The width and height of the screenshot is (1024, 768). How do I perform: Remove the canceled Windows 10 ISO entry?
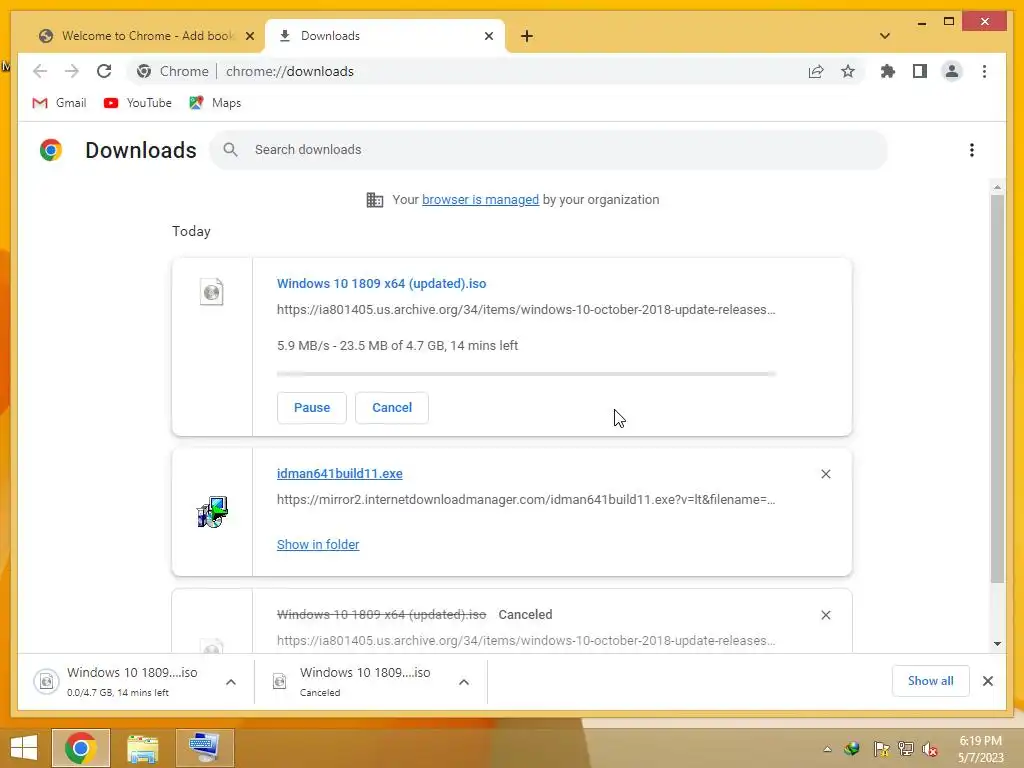click(825, 615)
